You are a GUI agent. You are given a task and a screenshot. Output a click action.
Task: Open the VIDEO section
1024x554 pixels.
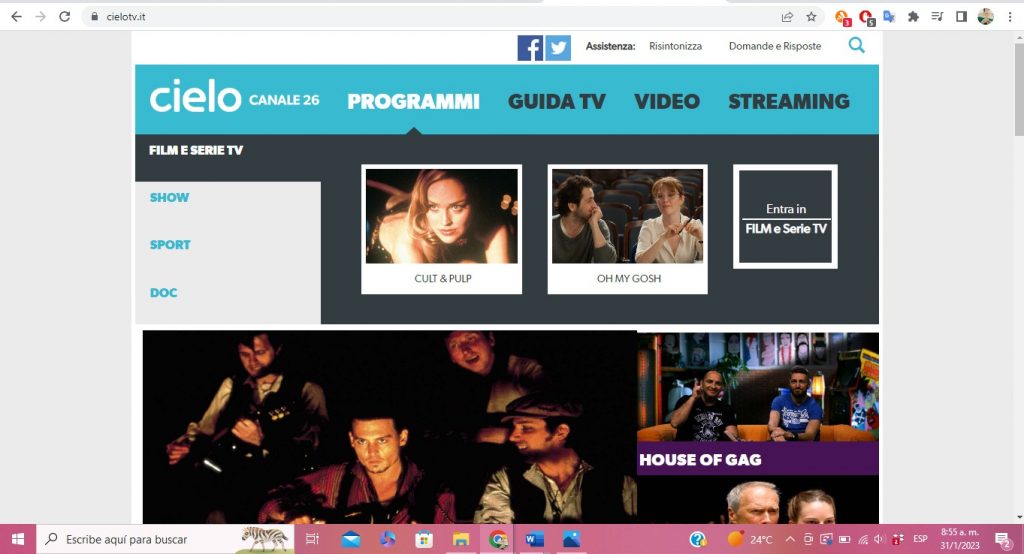666,101
